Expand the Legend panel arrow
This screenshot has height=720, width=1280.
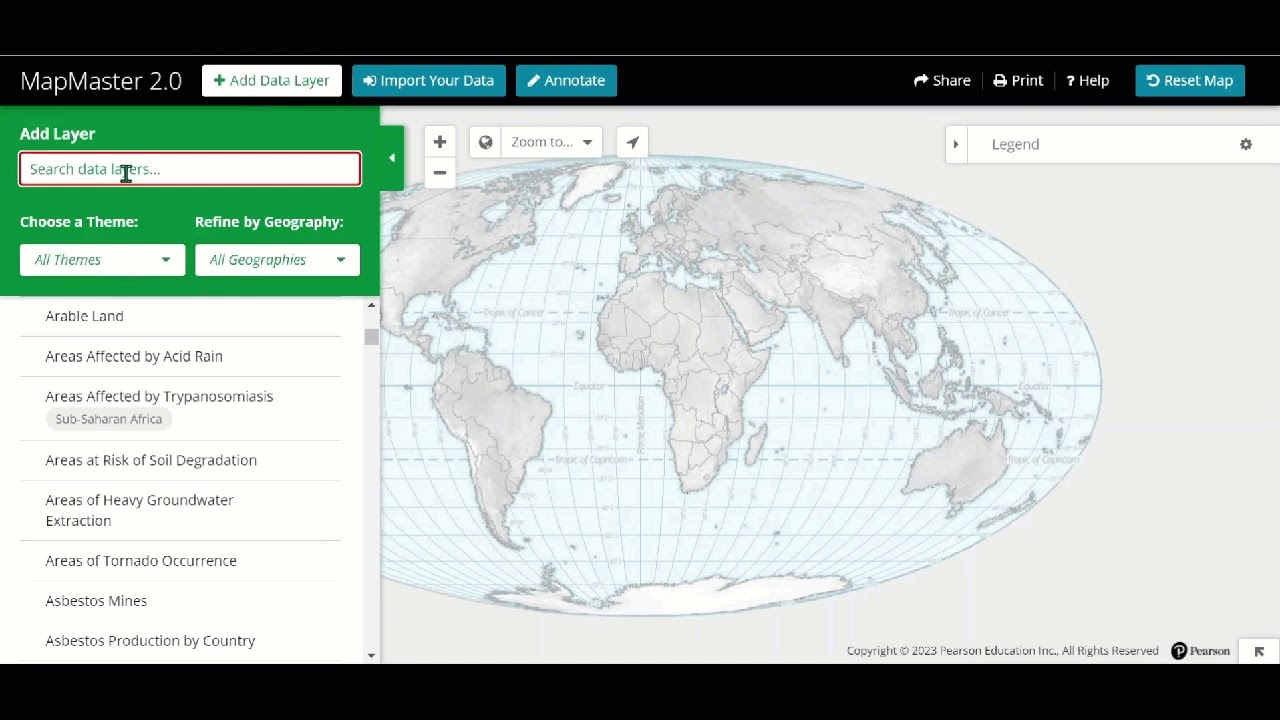[955, 144]
